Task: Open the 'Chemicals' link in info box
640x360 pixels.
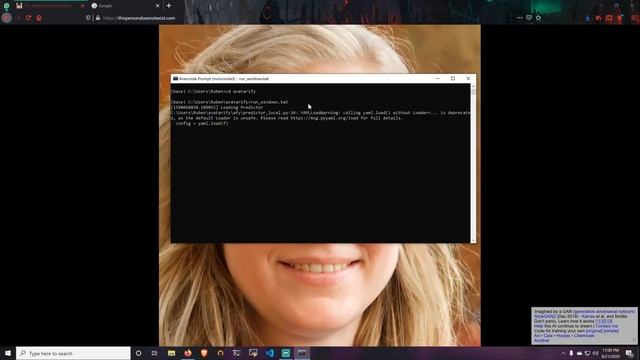Action: click(584, 336)
